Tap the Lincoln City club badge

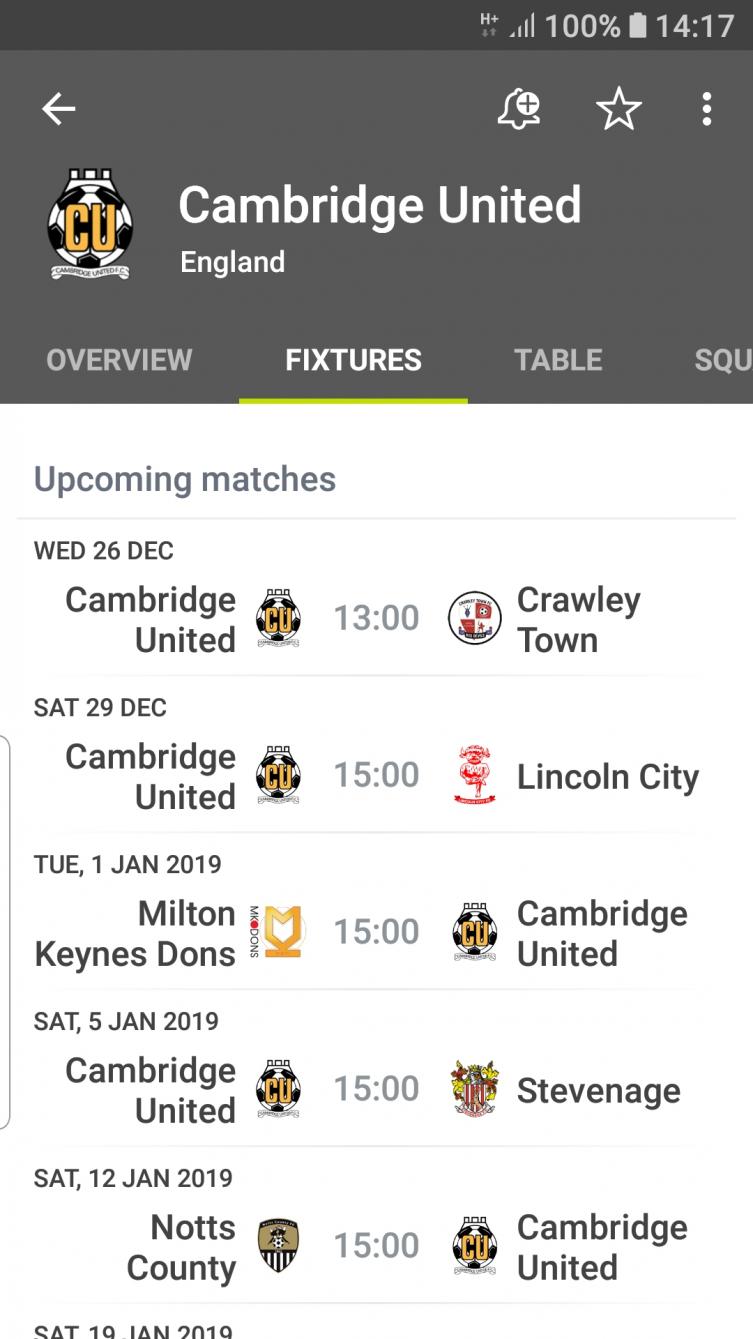click(x=474, y=775)
